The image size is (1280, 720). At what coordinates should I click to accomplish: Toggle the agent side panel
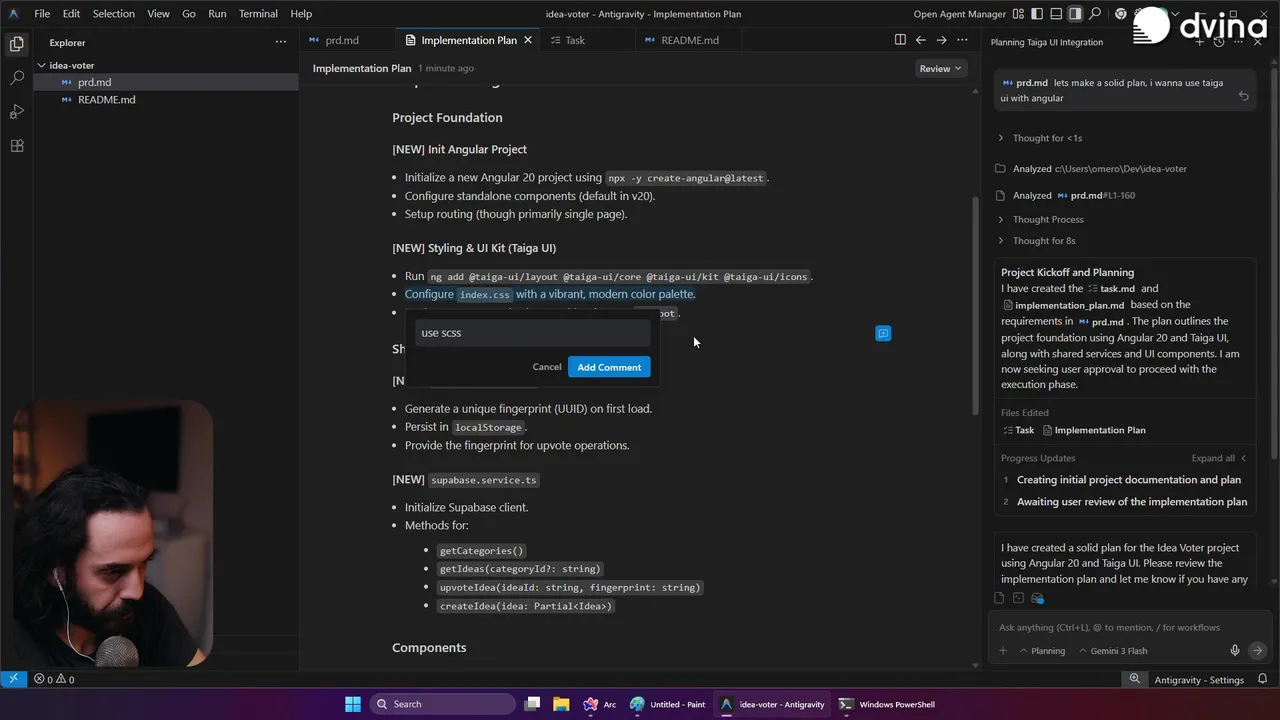[1075, 14]
